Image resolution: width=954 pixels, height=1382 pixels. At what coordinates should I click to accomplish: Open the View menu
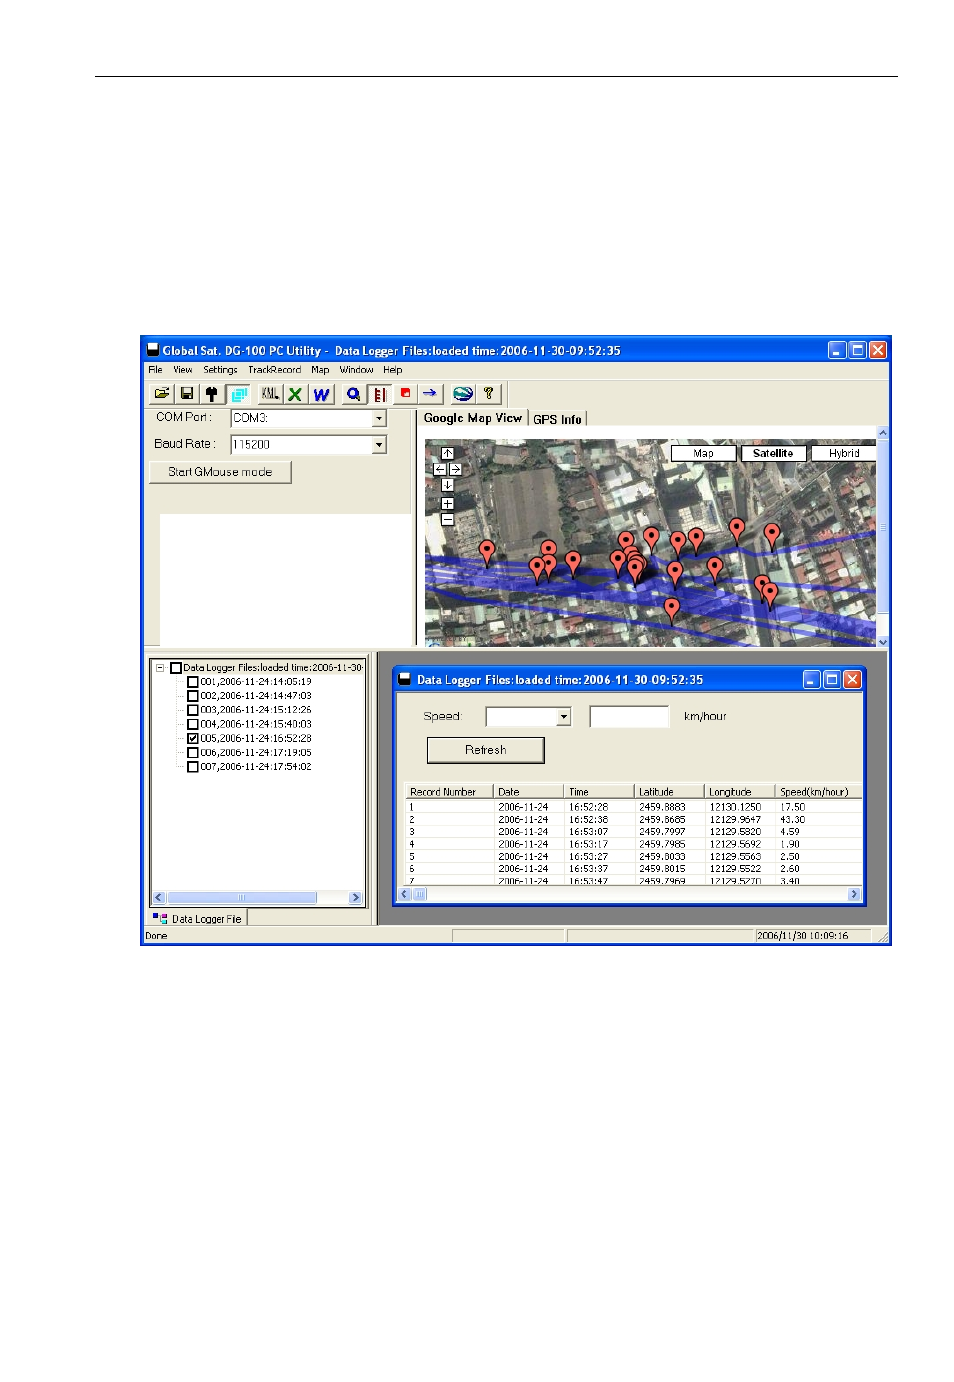183,370
